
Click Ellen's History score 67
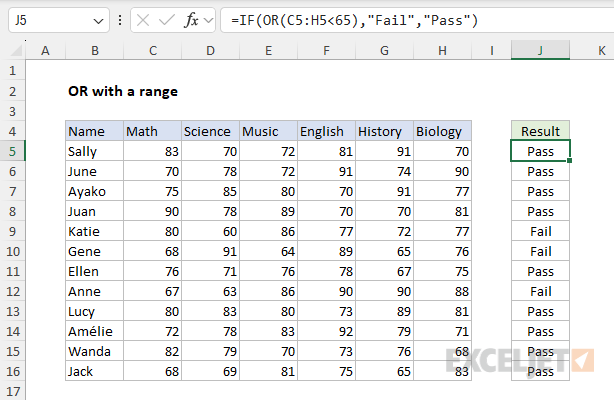(x=384, y=271)
